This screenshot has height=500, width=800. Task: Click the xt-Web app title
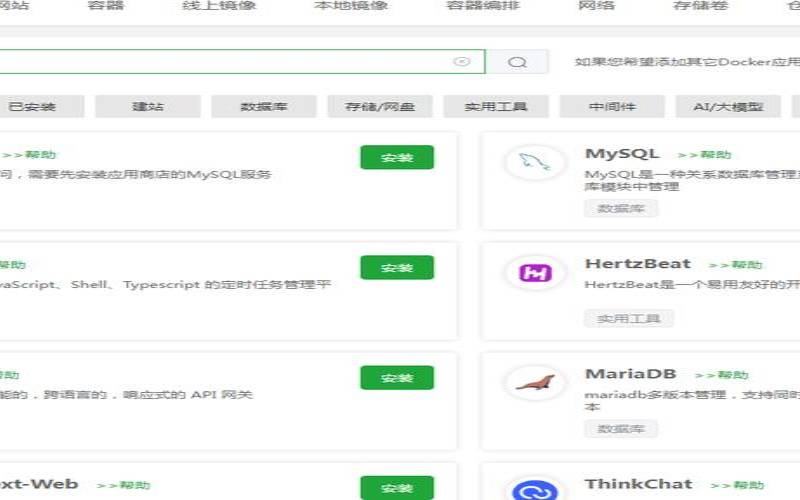[39, 484]
